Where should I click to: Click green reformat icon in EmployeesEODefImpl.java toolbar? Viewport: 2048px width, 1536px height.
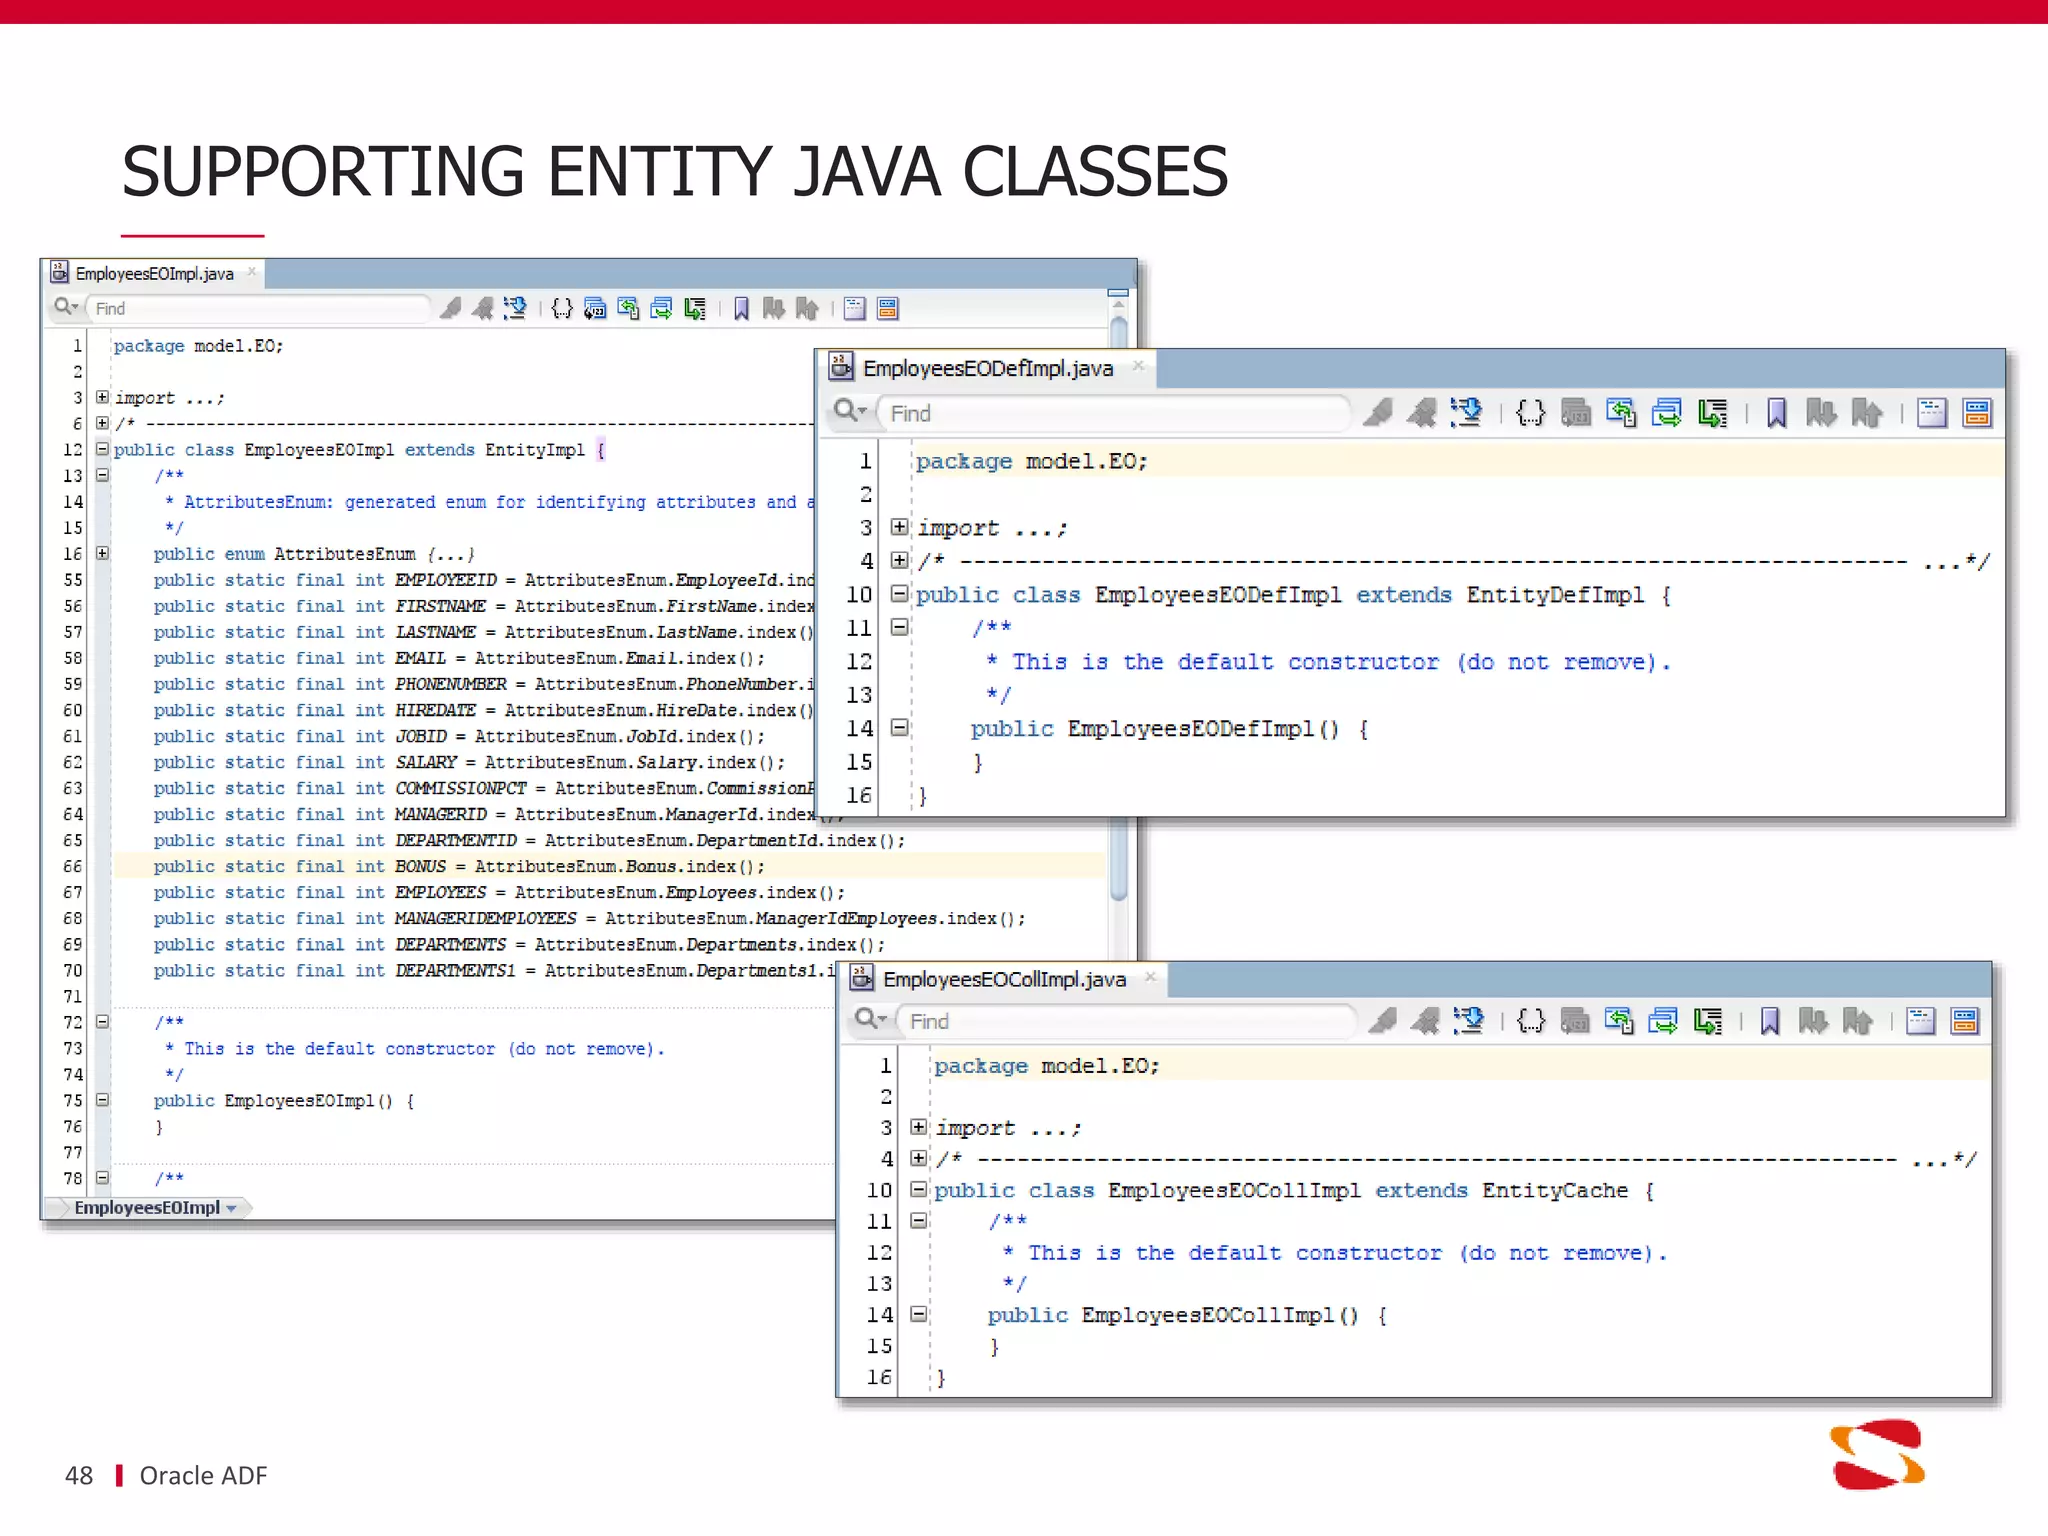tap(1712, 412)
